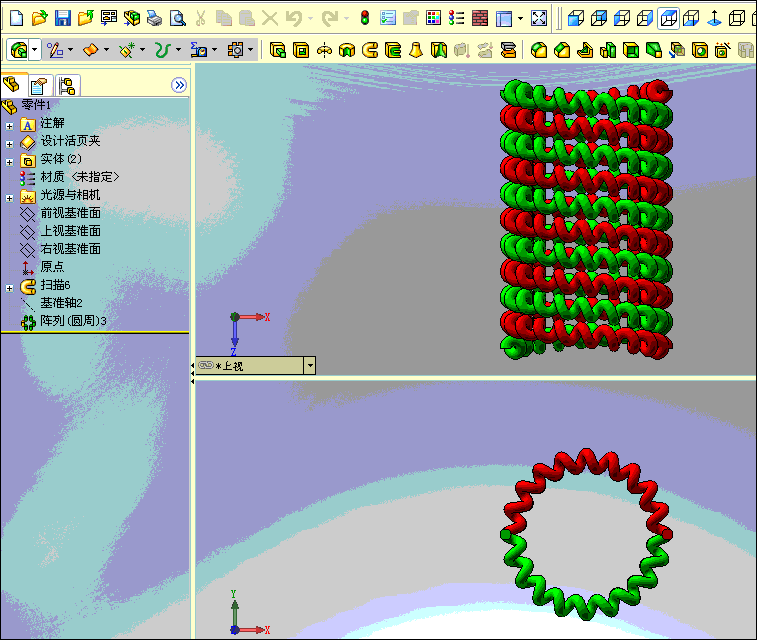Open the Edit Texture brick icon
The width and height of the screenshot is (757, 640).
click(x=480, y=18)
